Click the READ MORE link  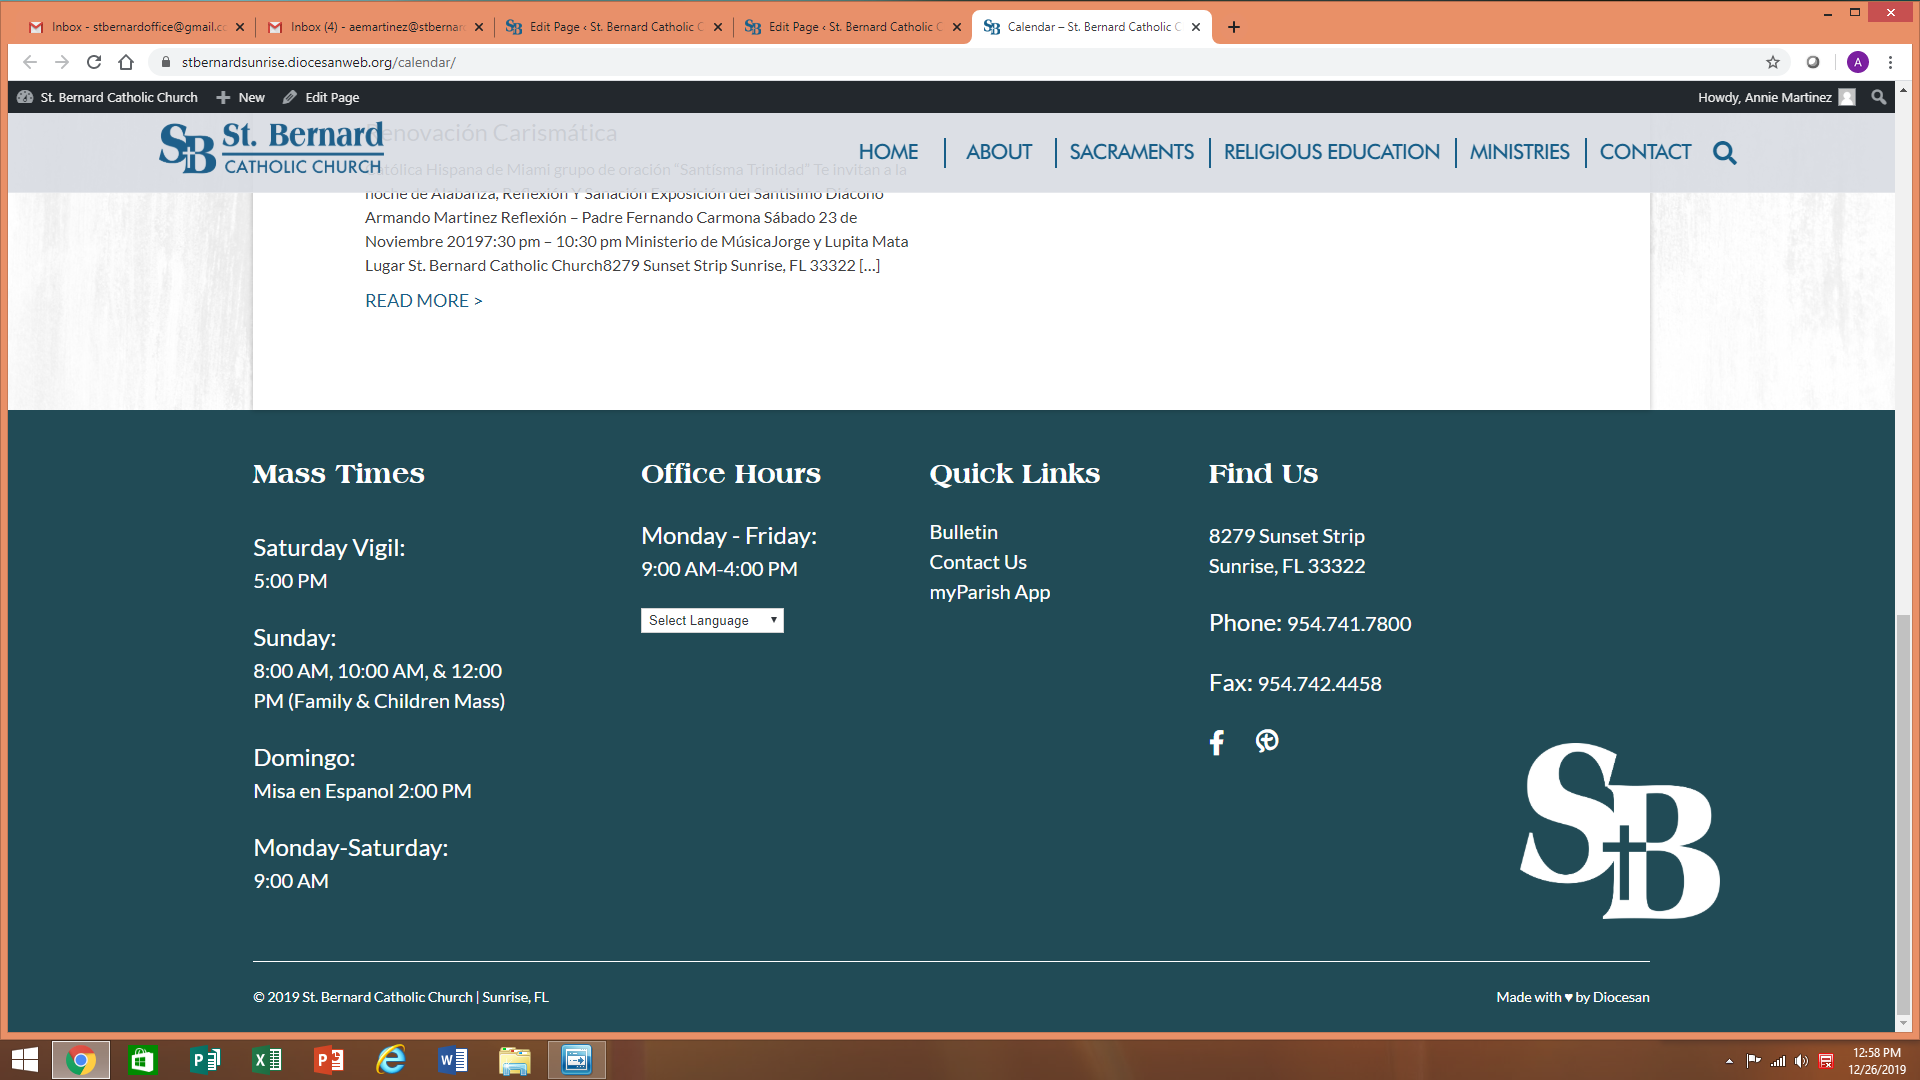coord(423,301)
